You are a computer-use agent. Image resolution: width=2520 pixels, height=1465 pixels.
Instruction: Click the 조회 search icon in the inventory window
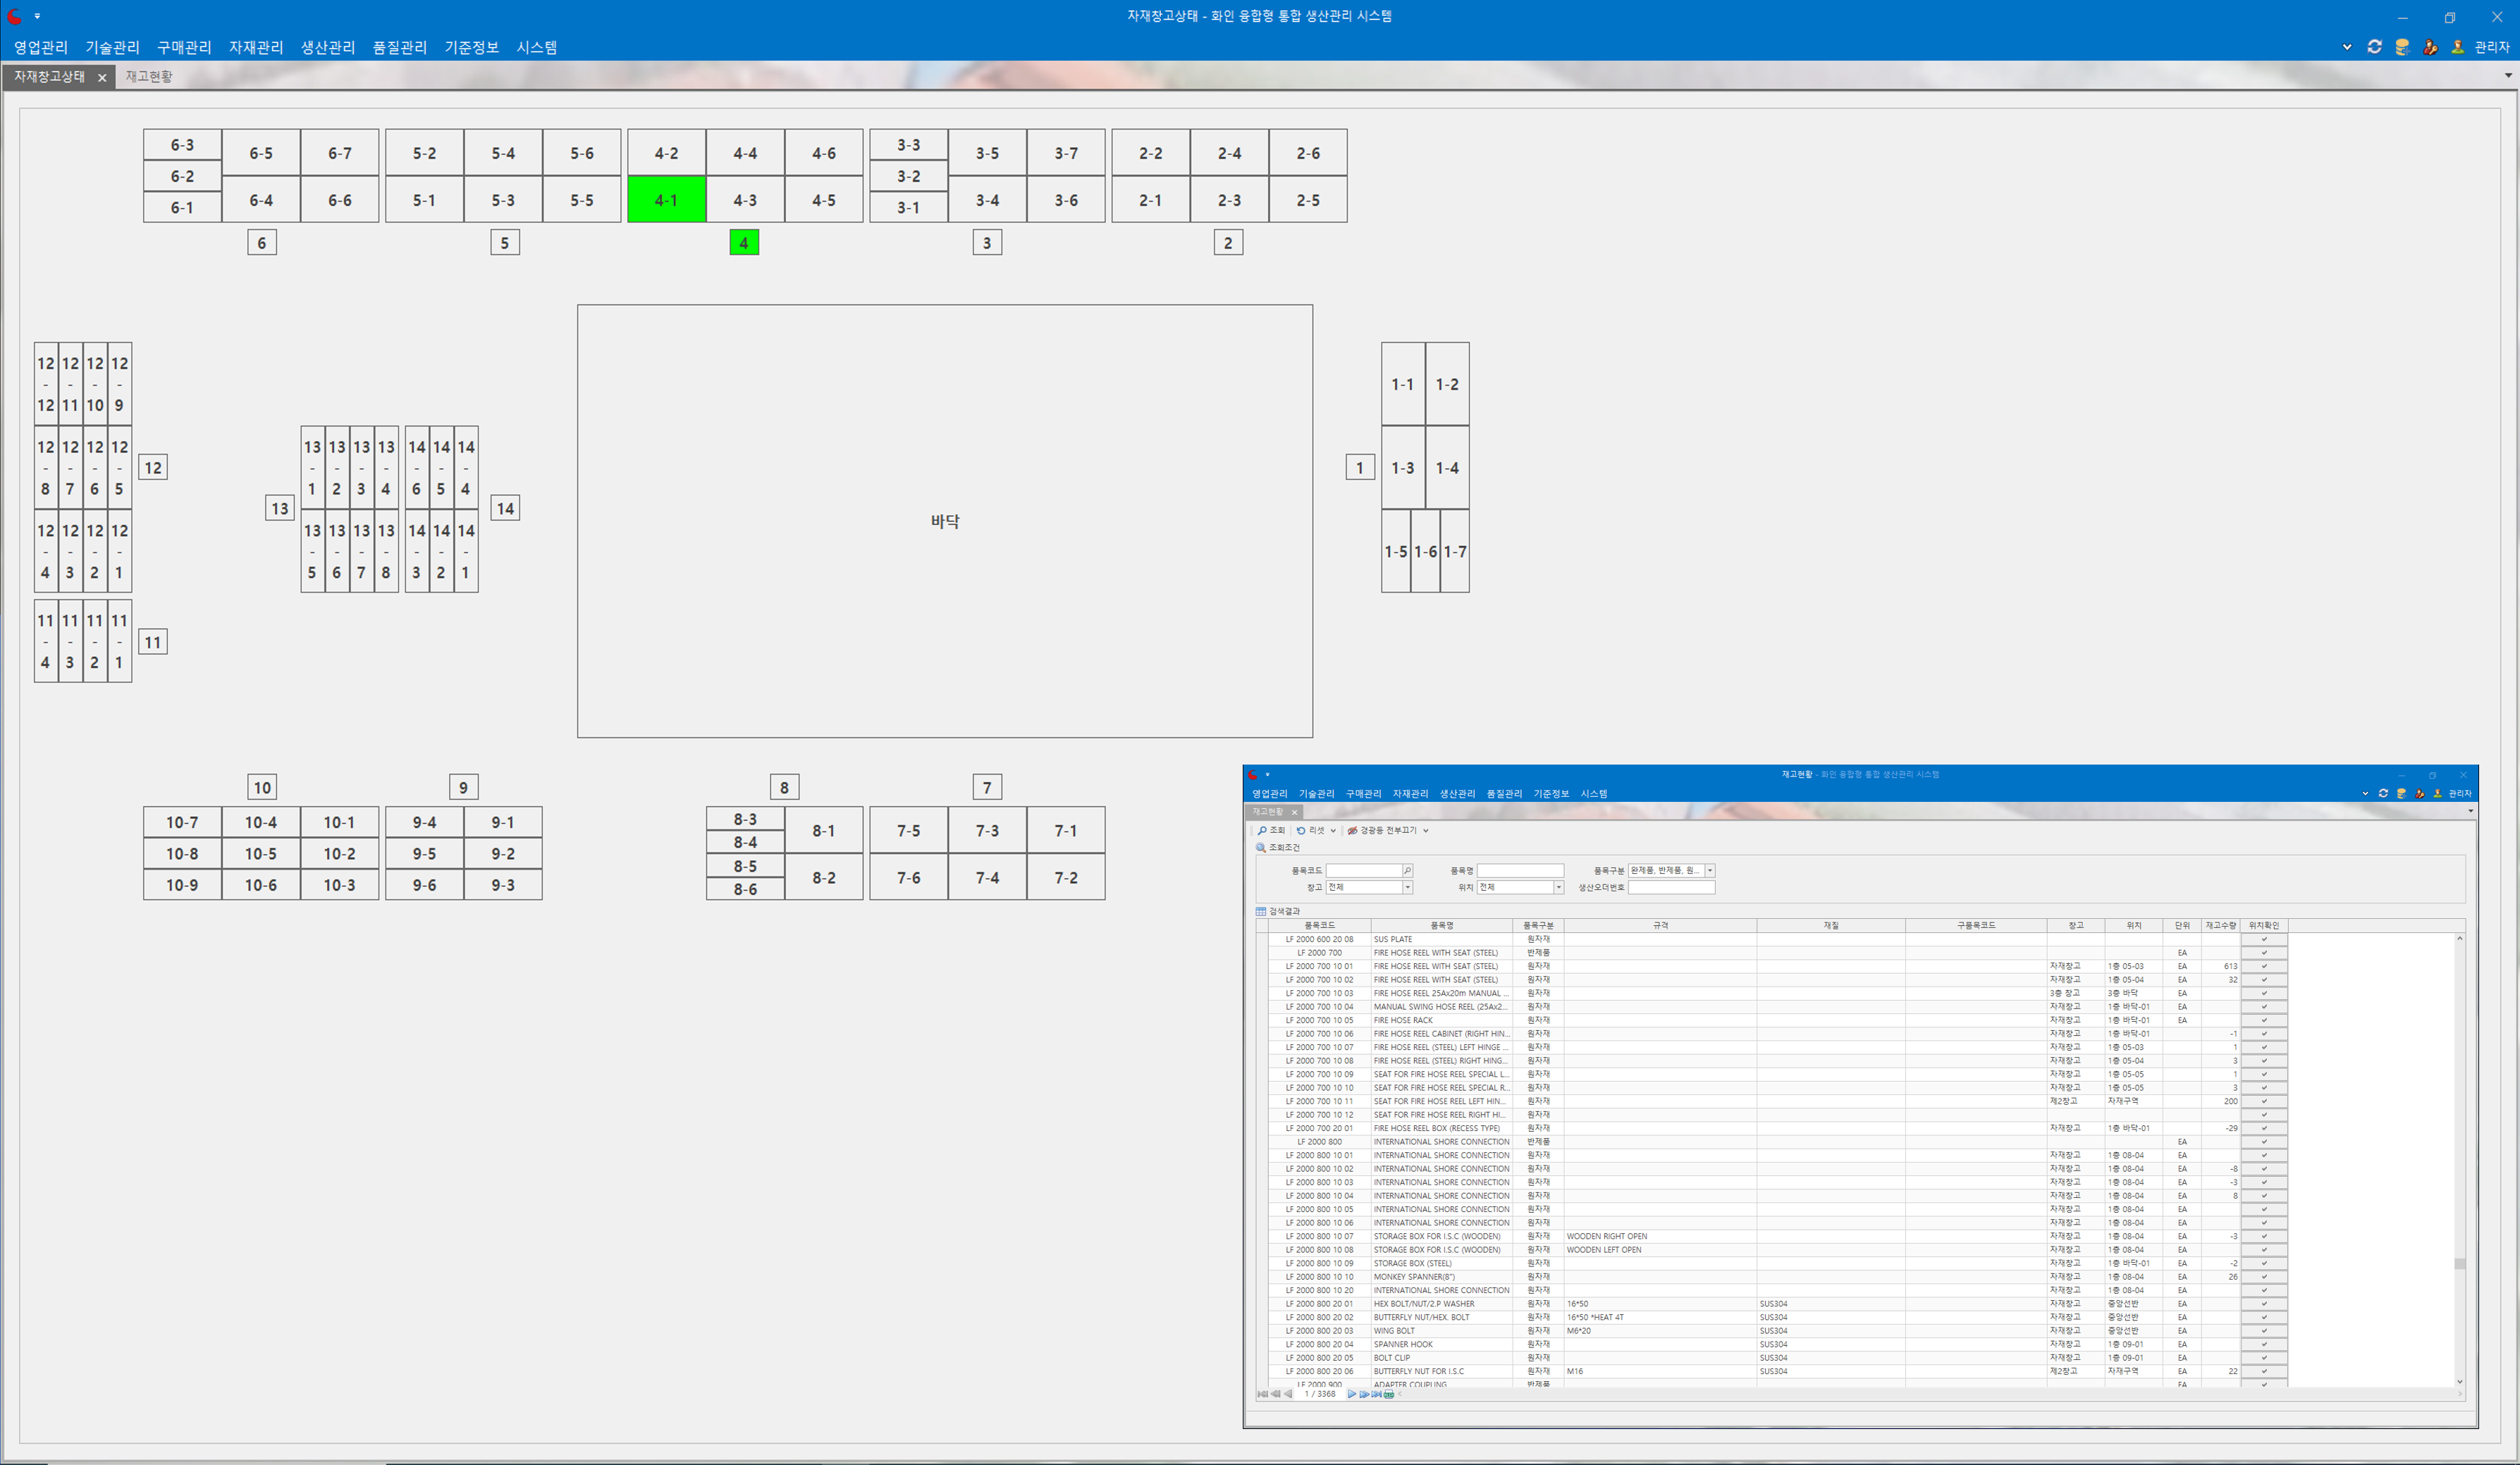click(x=1262, y=830)
